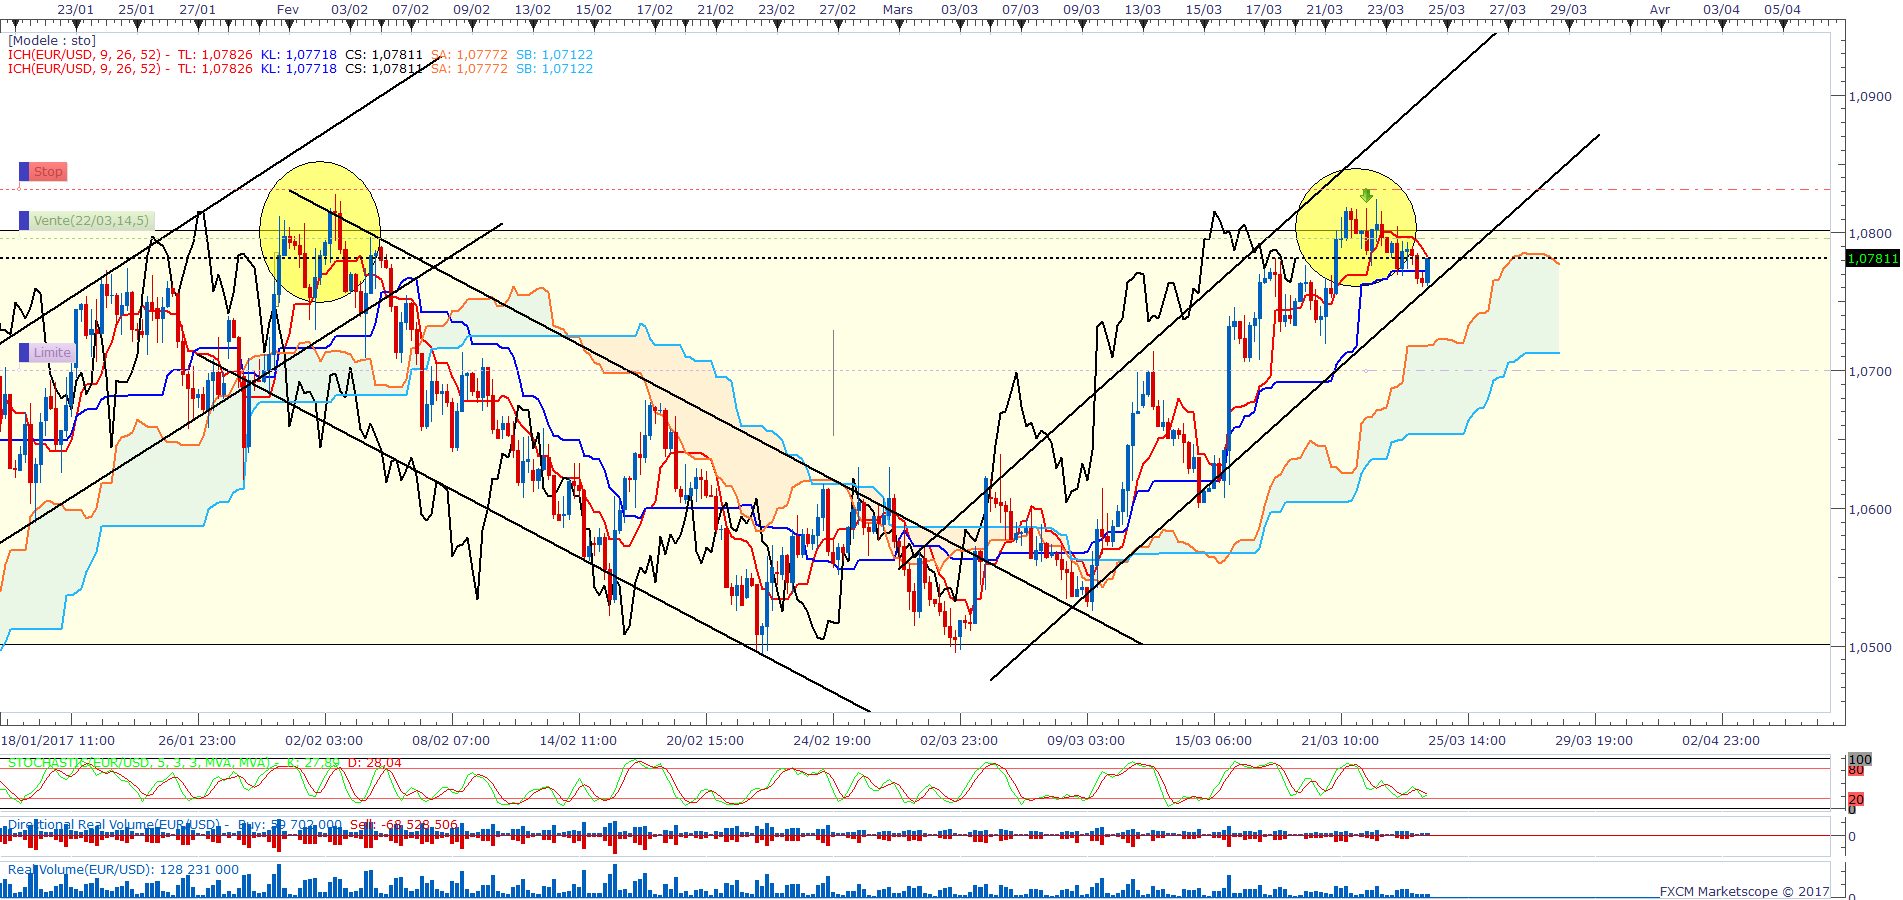Click the 17/03 date on the top axis

[1264, 10]
